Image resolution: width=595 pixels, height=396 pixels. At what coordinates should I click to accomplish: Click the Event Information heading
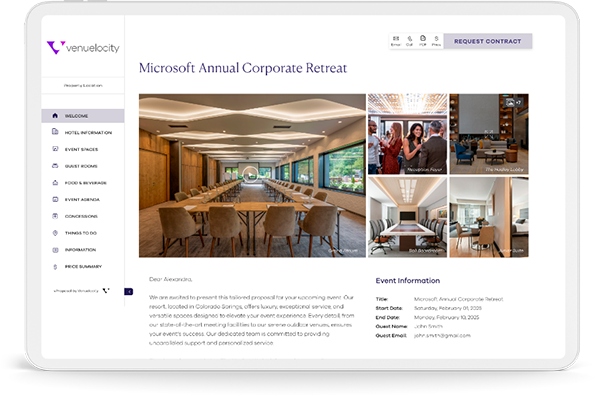(x=408, y=281)
